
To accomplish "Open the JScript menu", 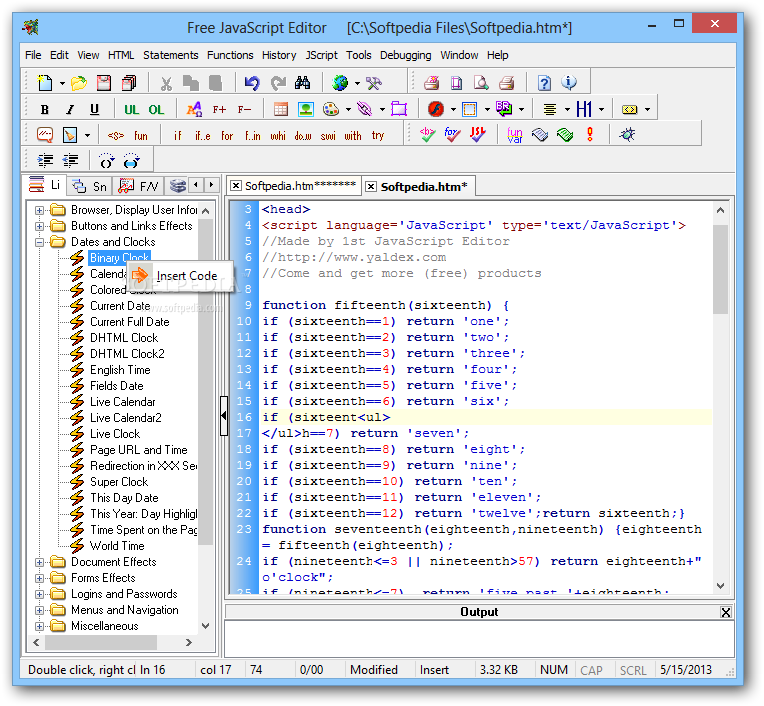I will pos(322,55).
